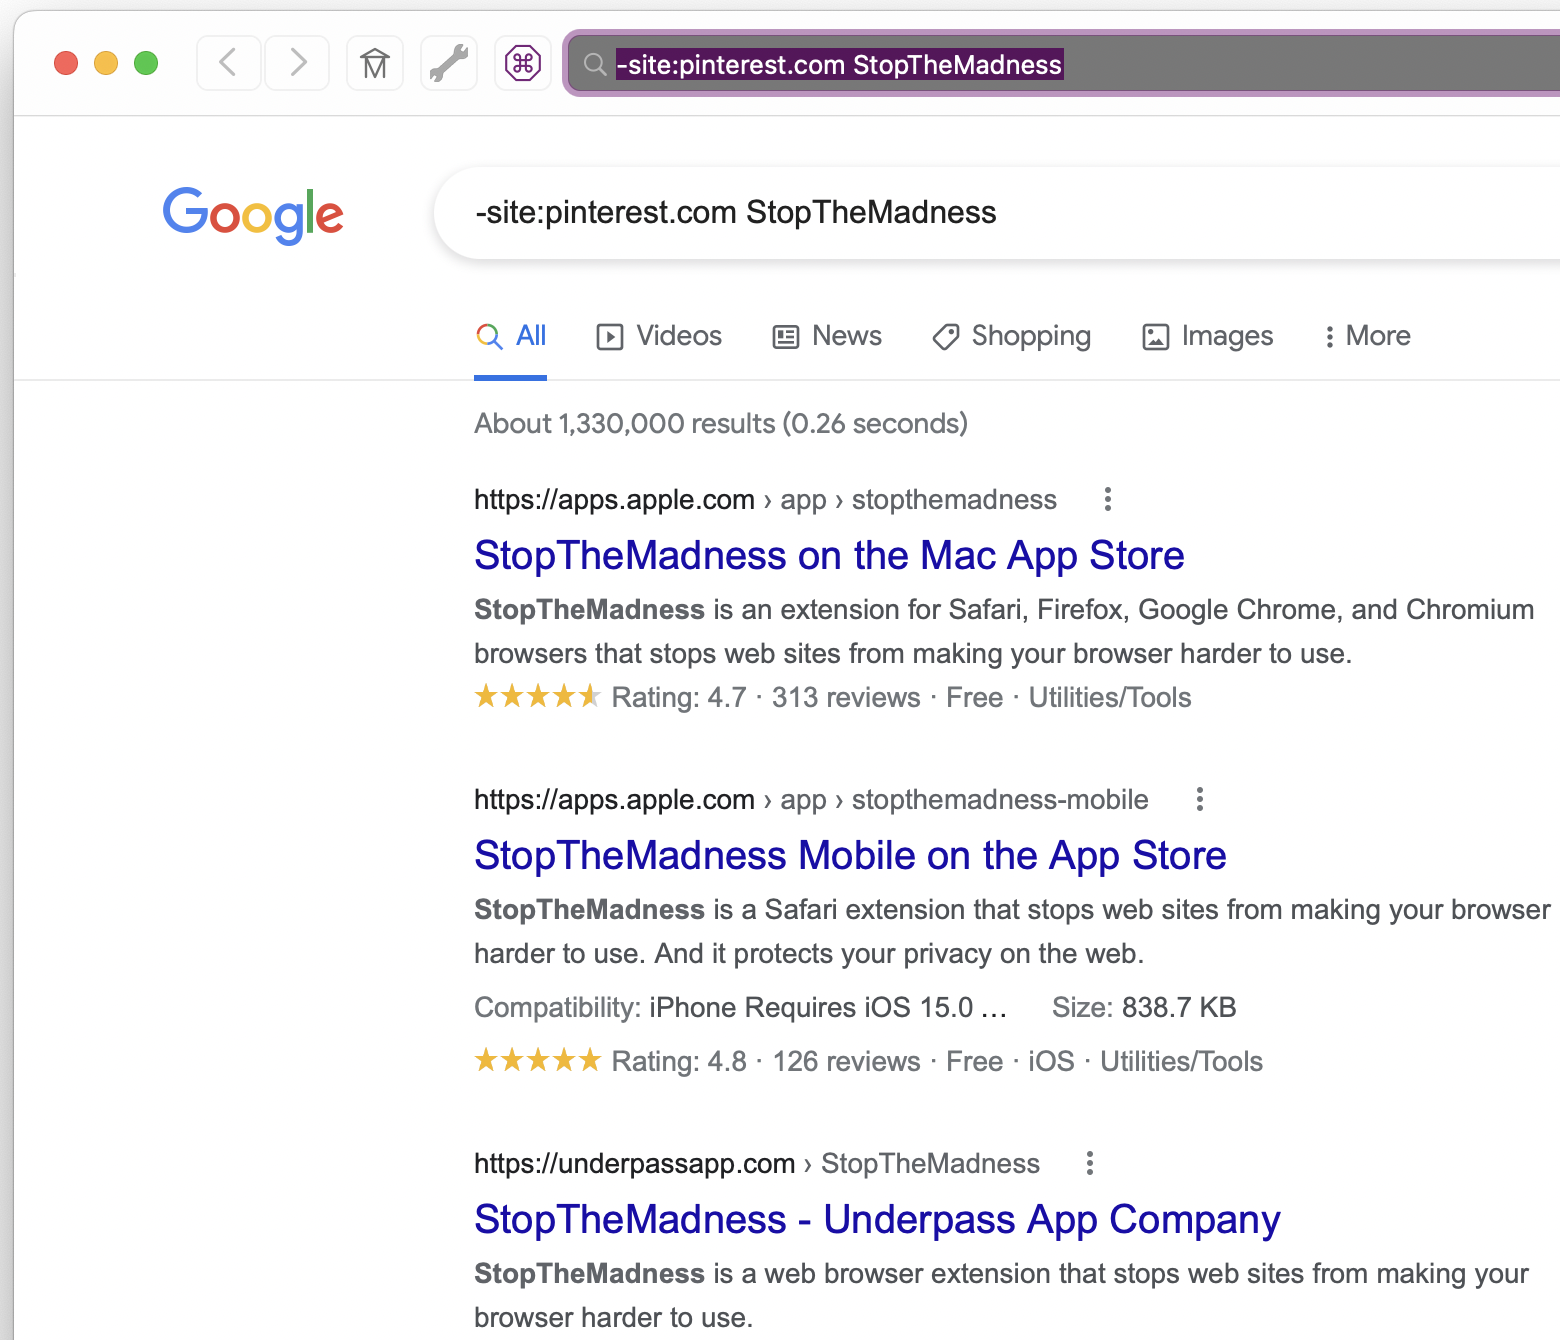
Task: Switch to the News tab
Action: [827, 337]
